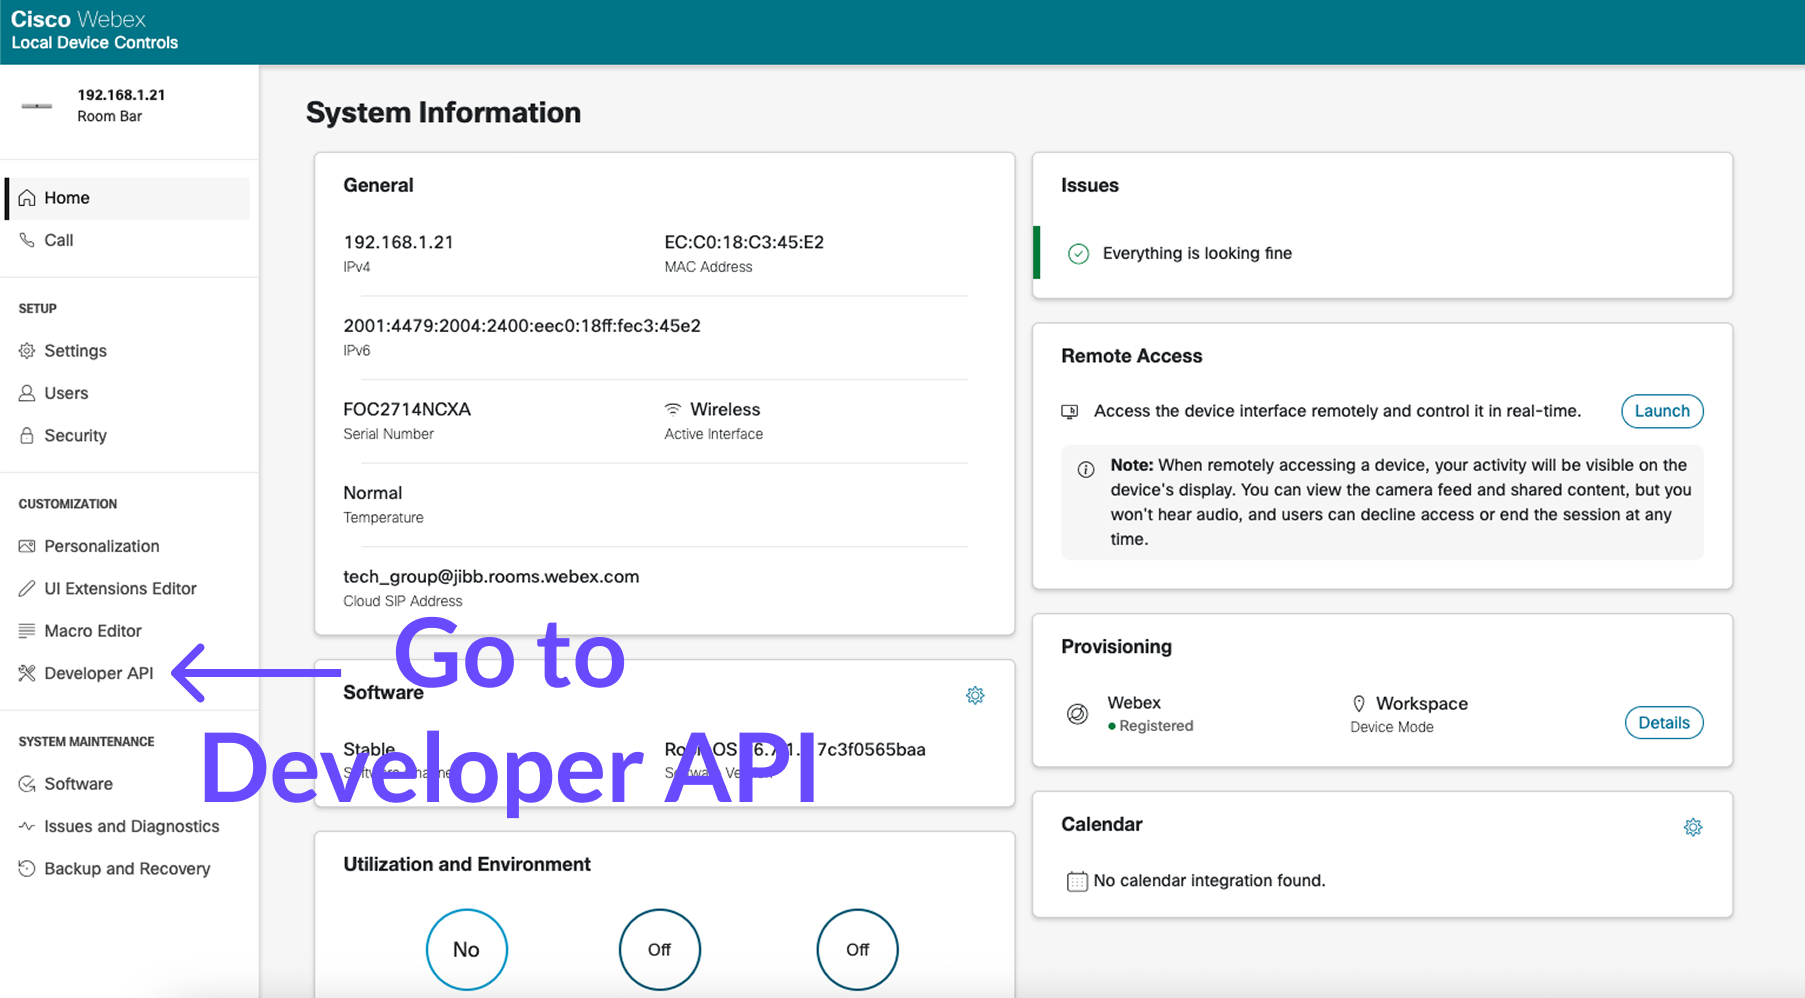Select the IPv6 address text
1805x998 pixels.
(x=522, y=326)
